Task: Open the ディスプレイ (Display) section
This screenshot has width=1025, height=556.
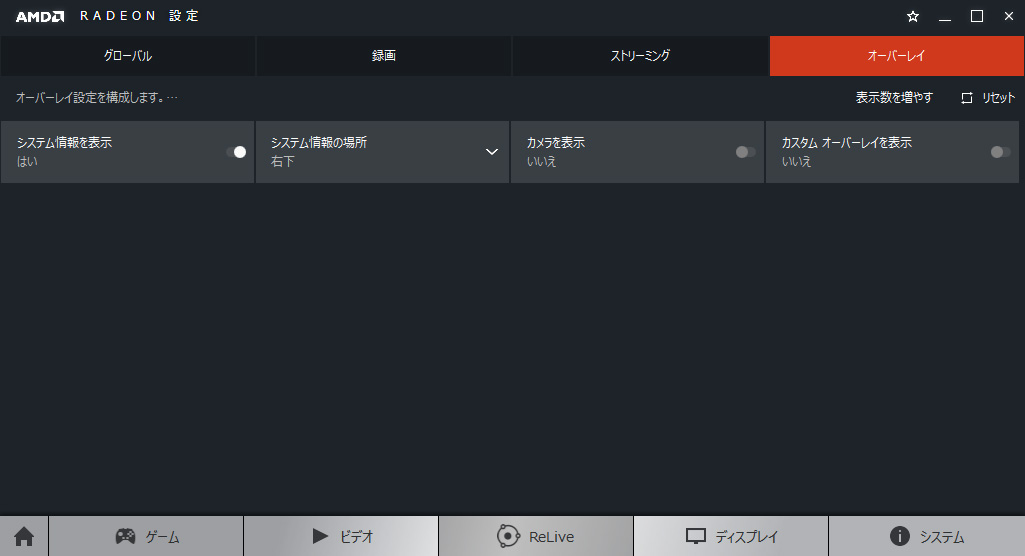Action: click(731, 536)
